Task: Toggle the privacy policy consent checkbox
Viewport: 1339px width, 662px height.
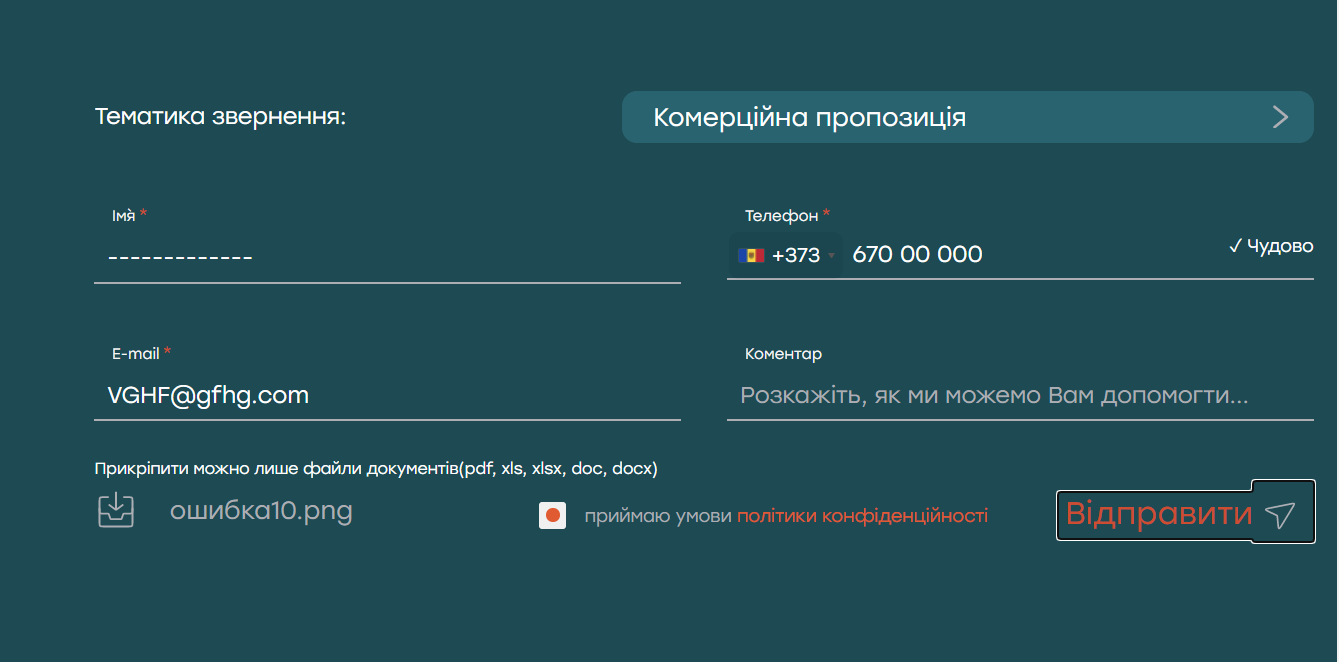Action: [x=552, y=516]
